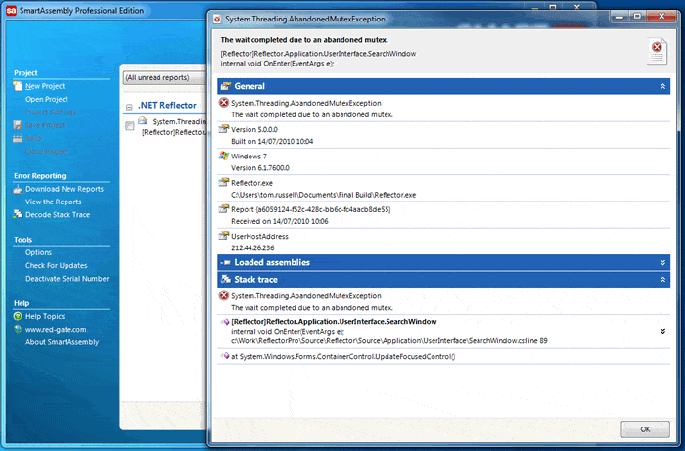Image resolution: width=685 pixels, height=451 pixels.
Task: Click the Reflector.exe file icon
Action: click(x=223, y=183)
